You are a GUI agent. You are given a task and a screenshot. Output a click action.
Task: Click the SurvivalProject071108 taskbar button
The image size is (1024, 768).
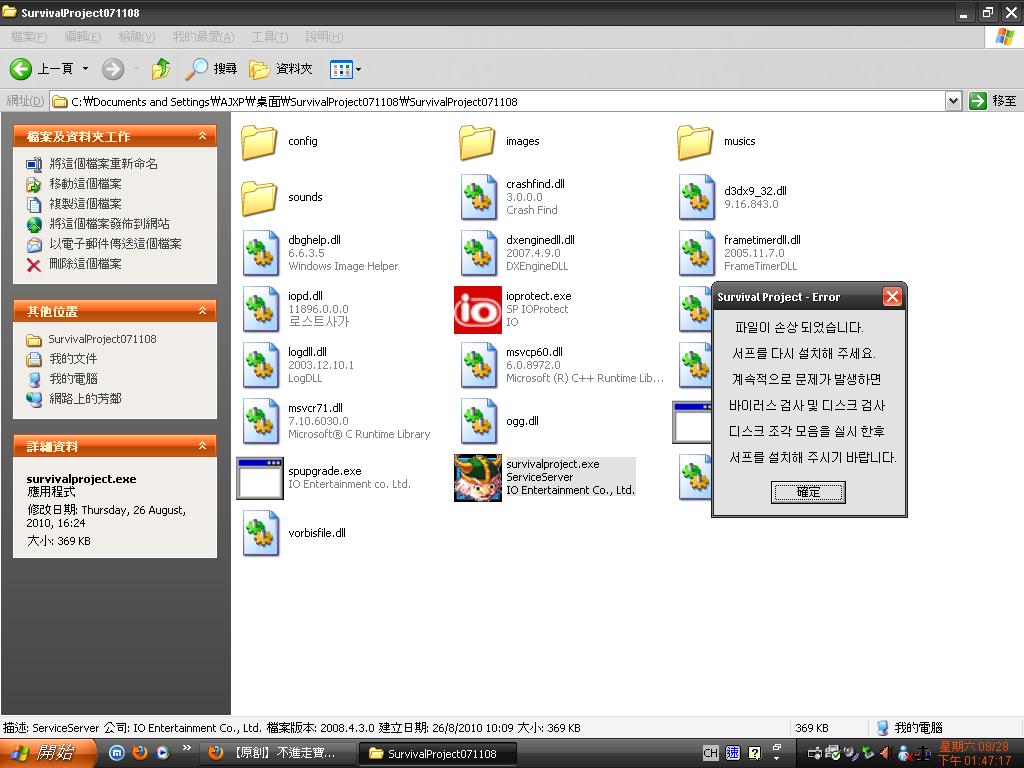438,754
